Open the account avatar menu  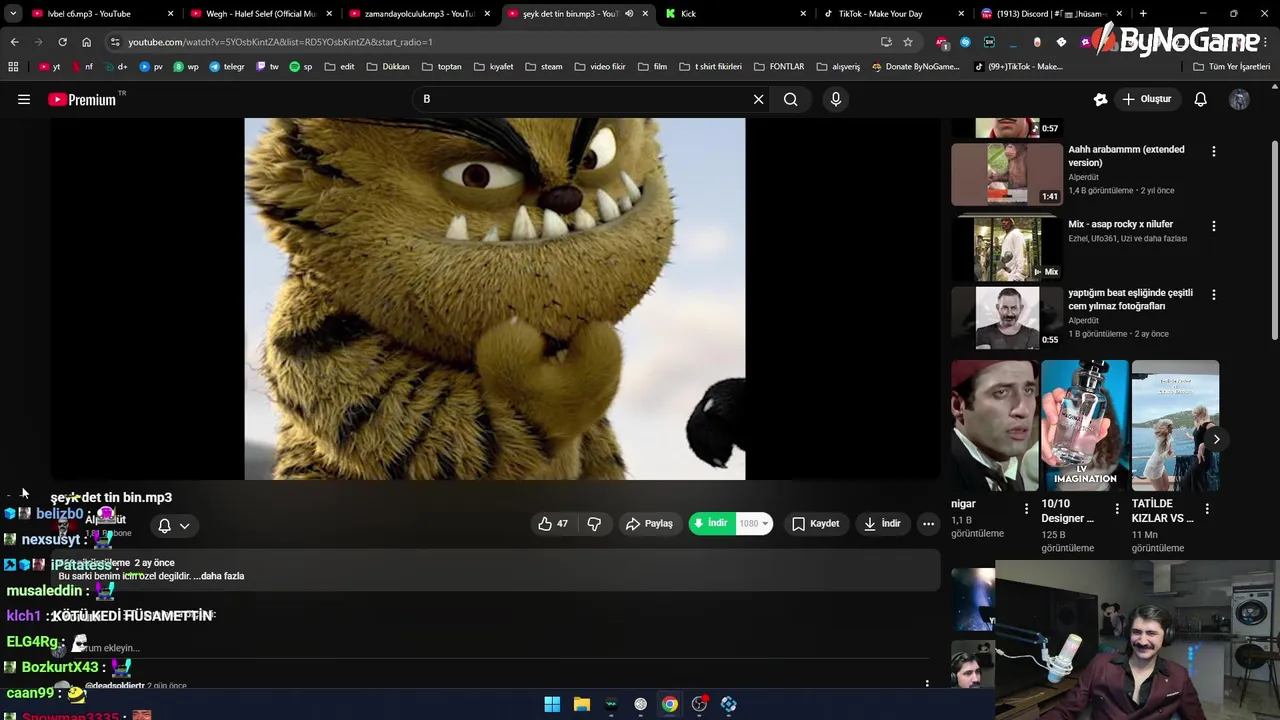tap(1239, 99)
